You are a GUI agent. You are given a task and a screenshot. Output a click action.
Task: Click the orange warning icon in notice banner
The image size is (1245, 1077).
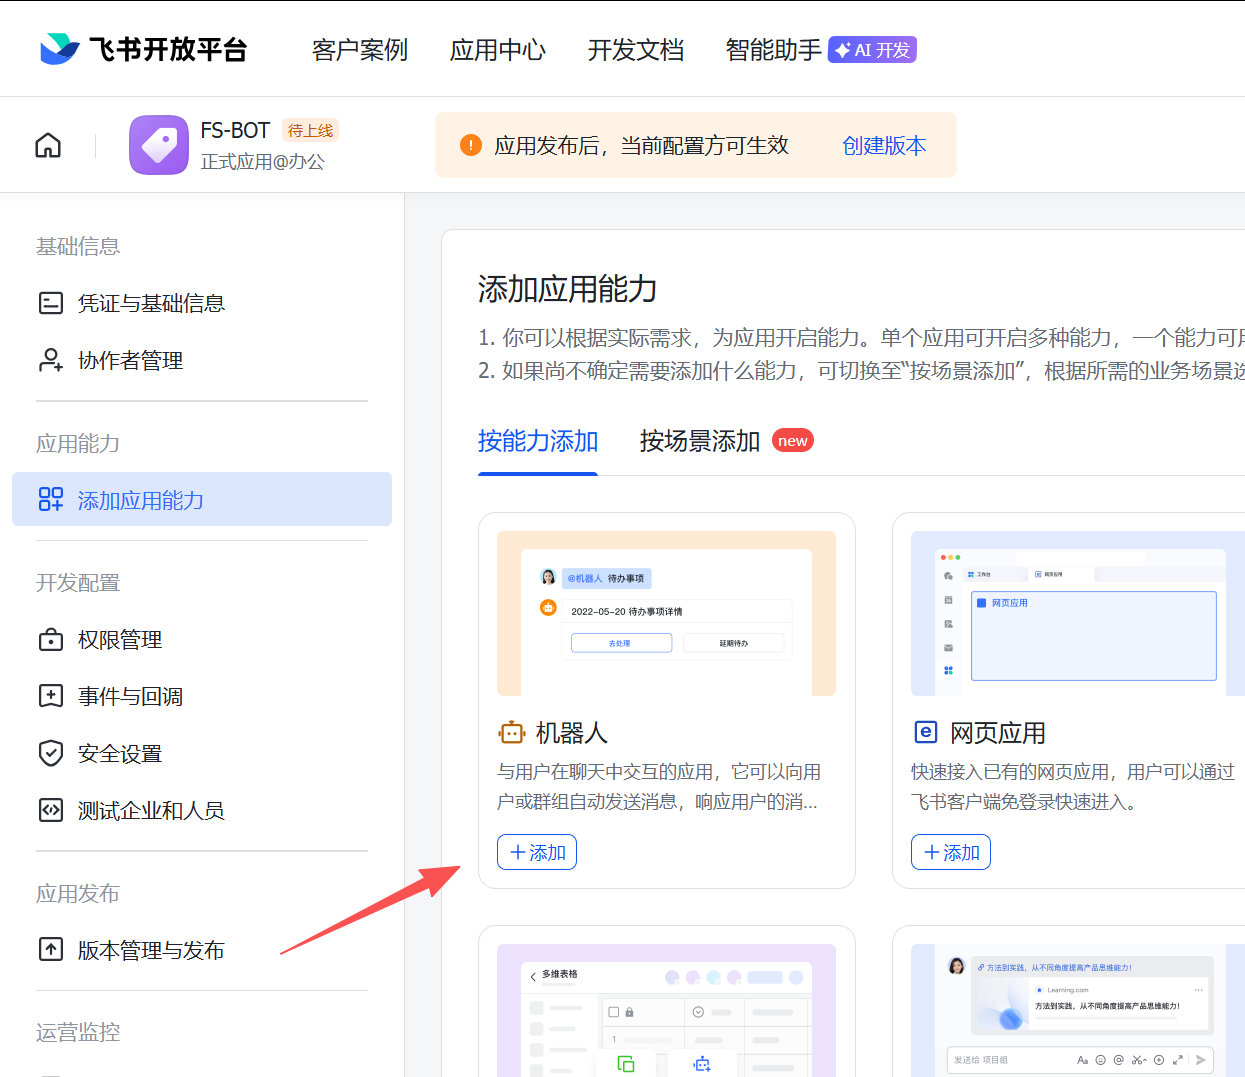coord(470,145)
